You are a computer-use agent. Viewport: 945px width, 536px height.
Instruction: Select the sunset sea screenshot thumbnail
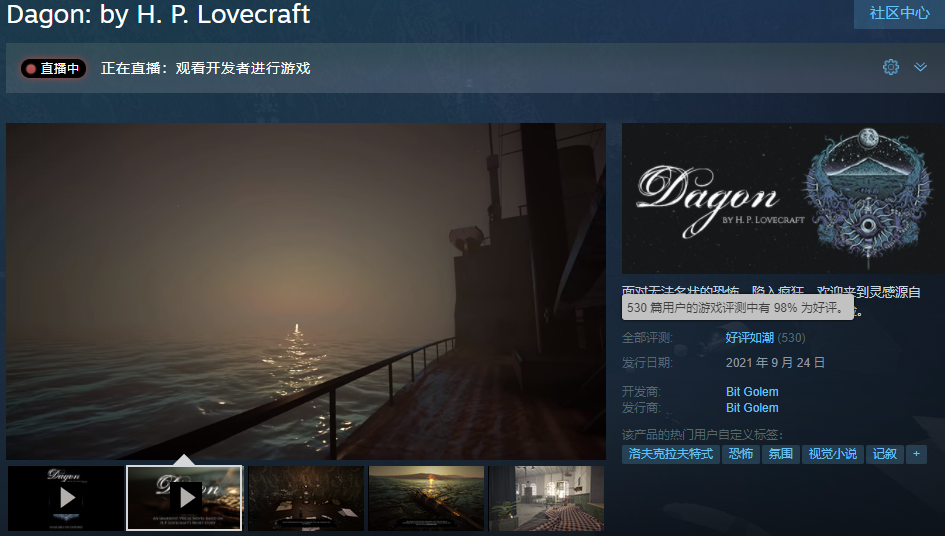click(x=426, y=498)
